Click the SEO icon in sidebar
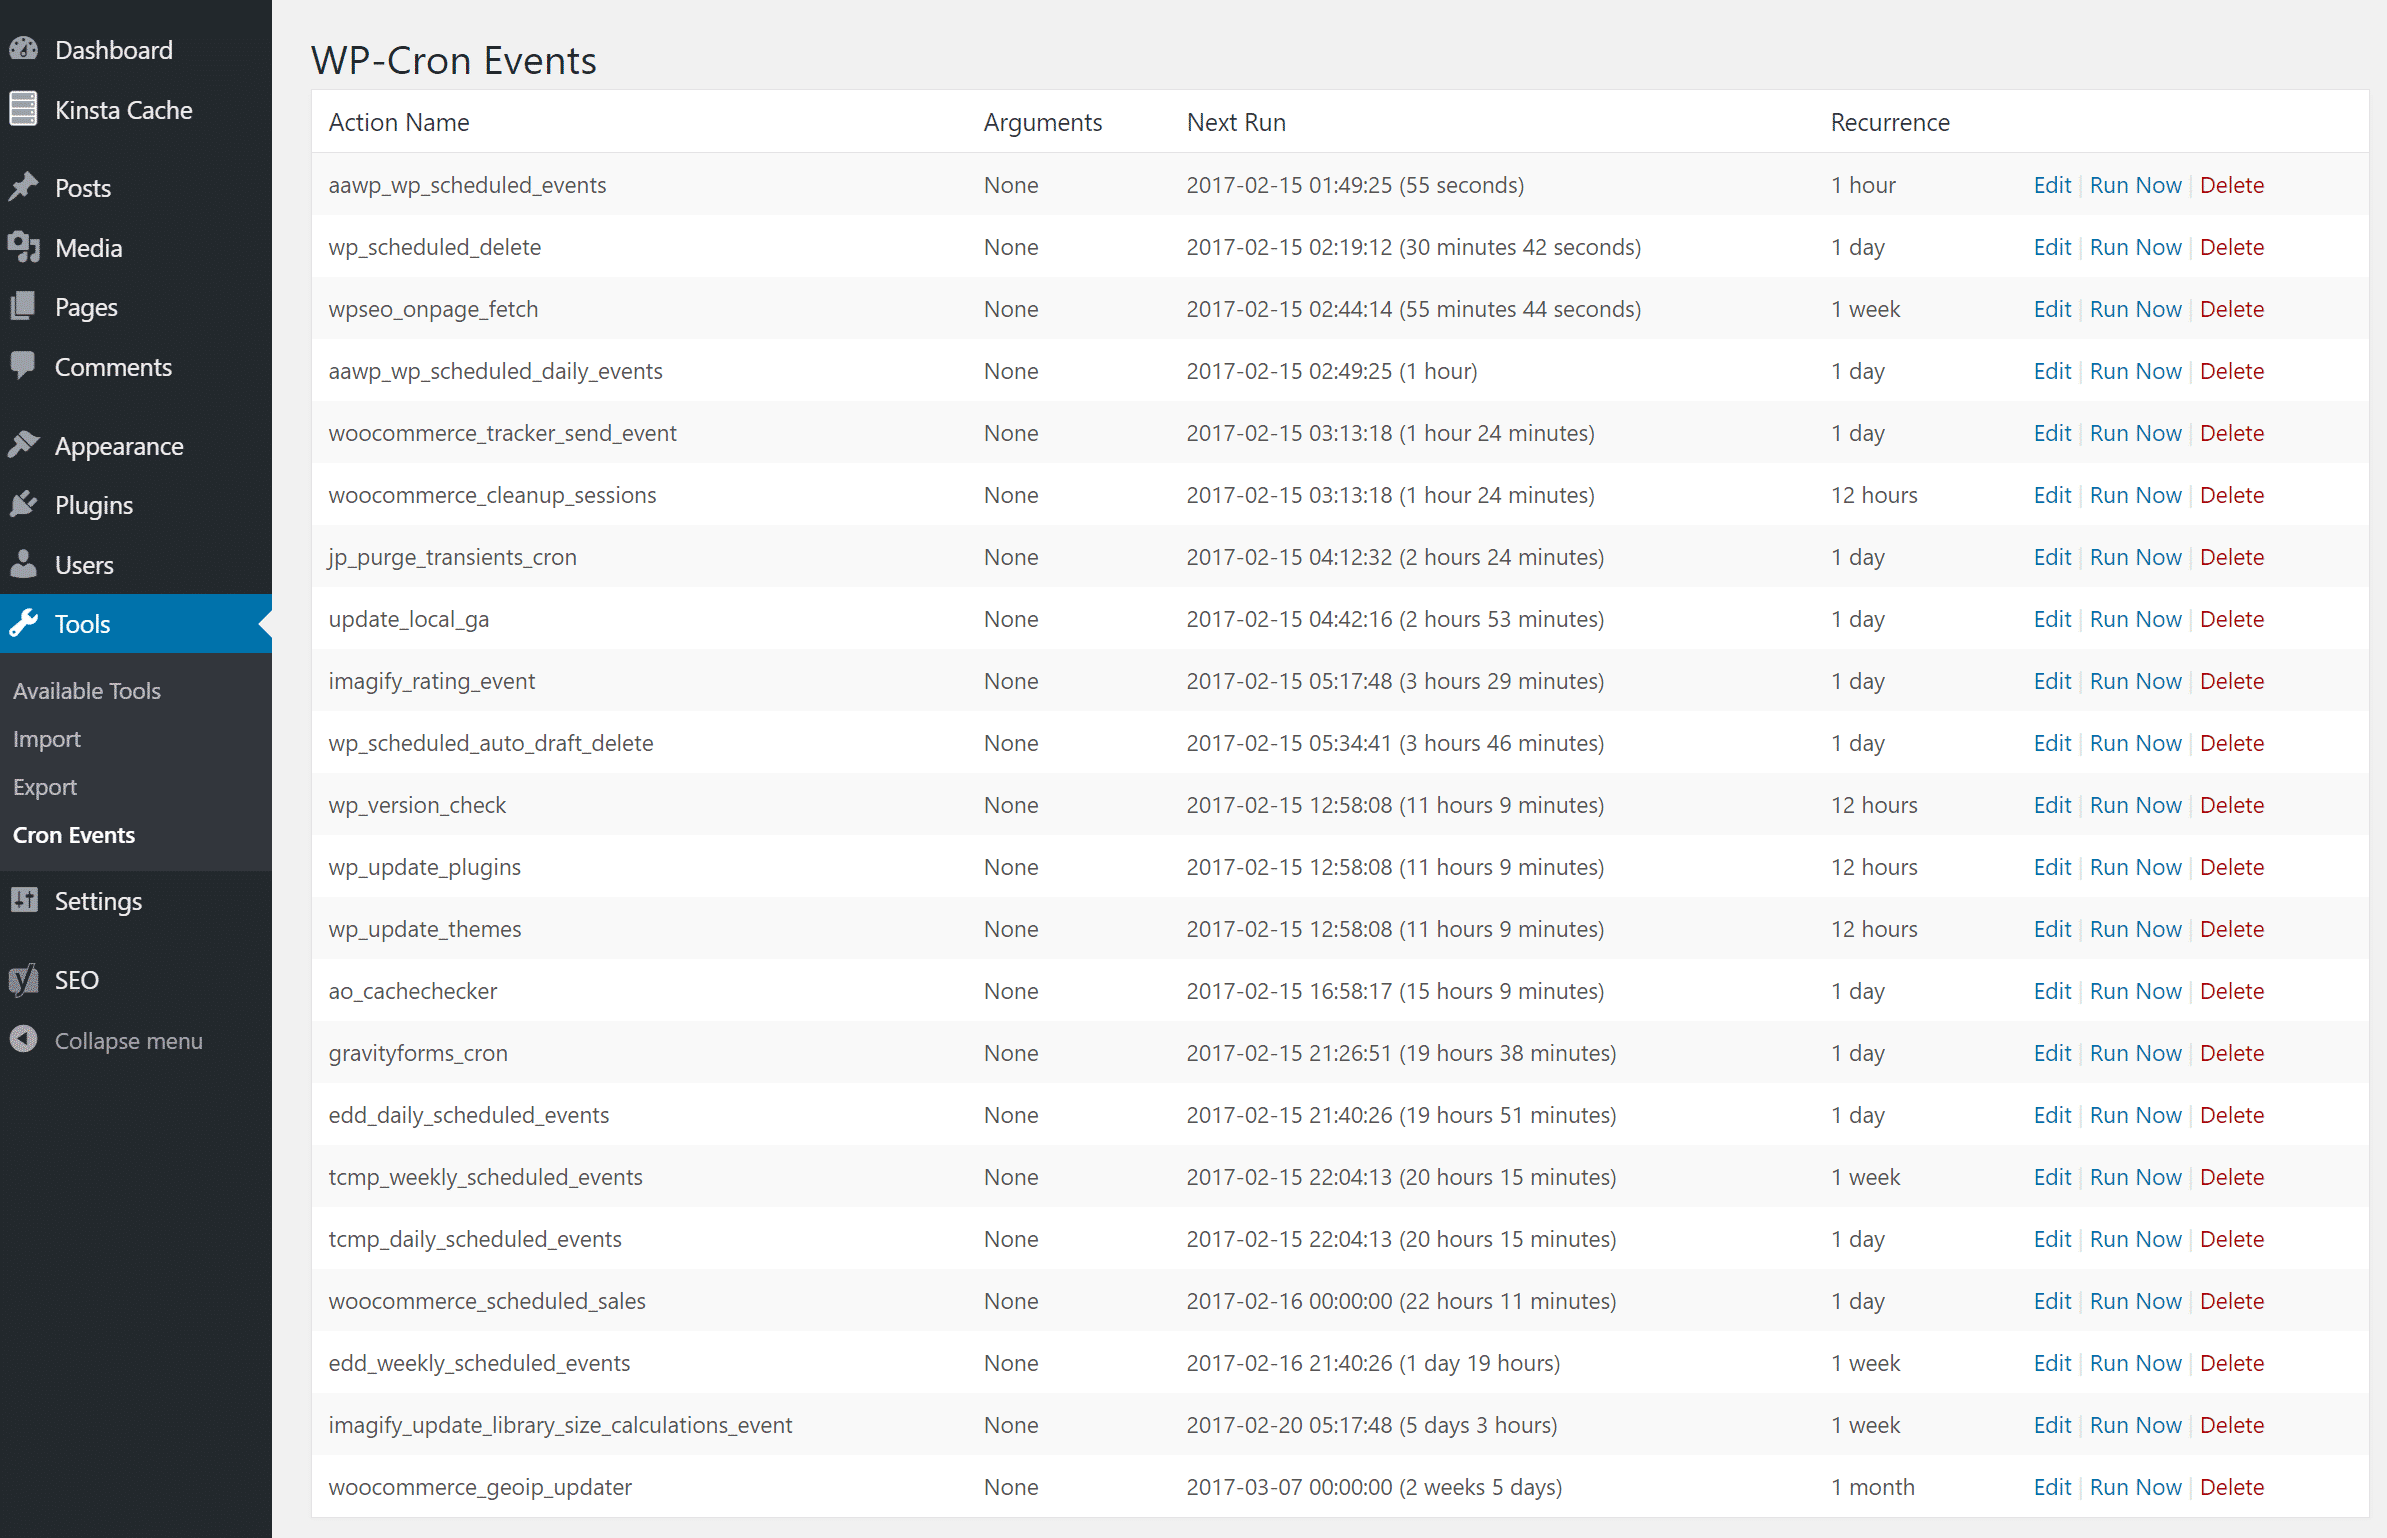The height and width of the screenshot is (1538, 2387). tap(26, 978)
